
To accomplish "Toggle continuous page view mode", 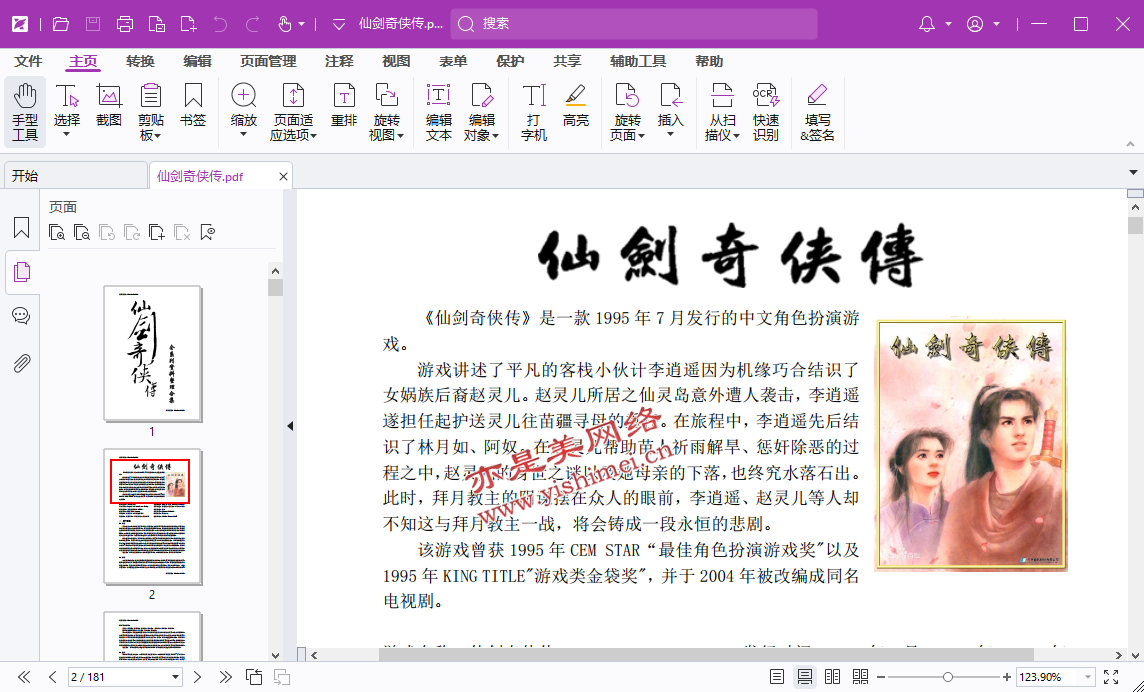I will coord(805,677).
